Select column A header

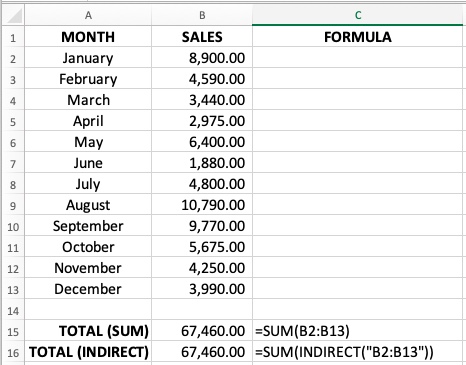88,16
